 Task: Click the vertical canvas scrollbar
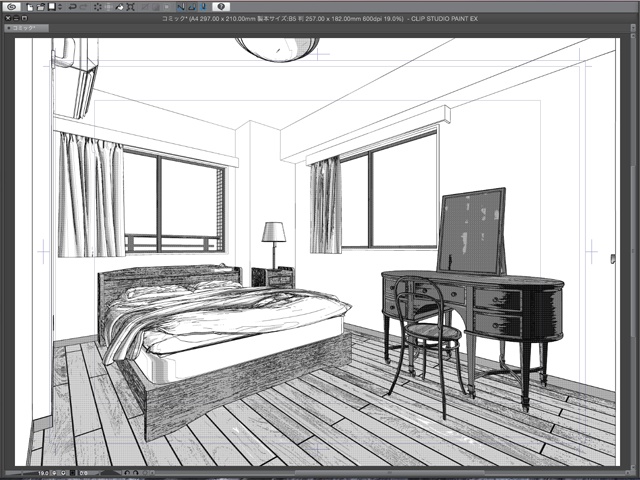[633, 249]
